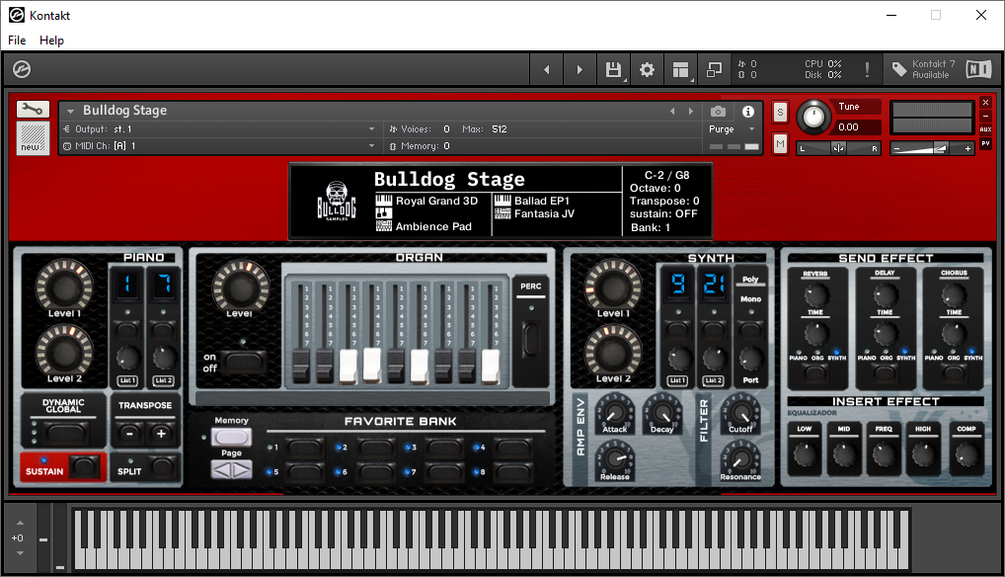The width and height of the screenshot is (1005, 577).
Task: Click the PV button in instrument header
Action: (986, 144)
